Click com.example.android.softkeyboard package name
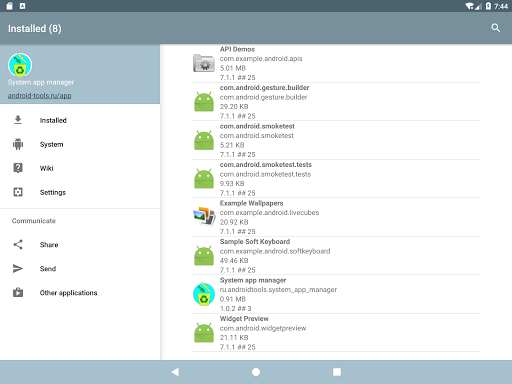 (275, 251)
